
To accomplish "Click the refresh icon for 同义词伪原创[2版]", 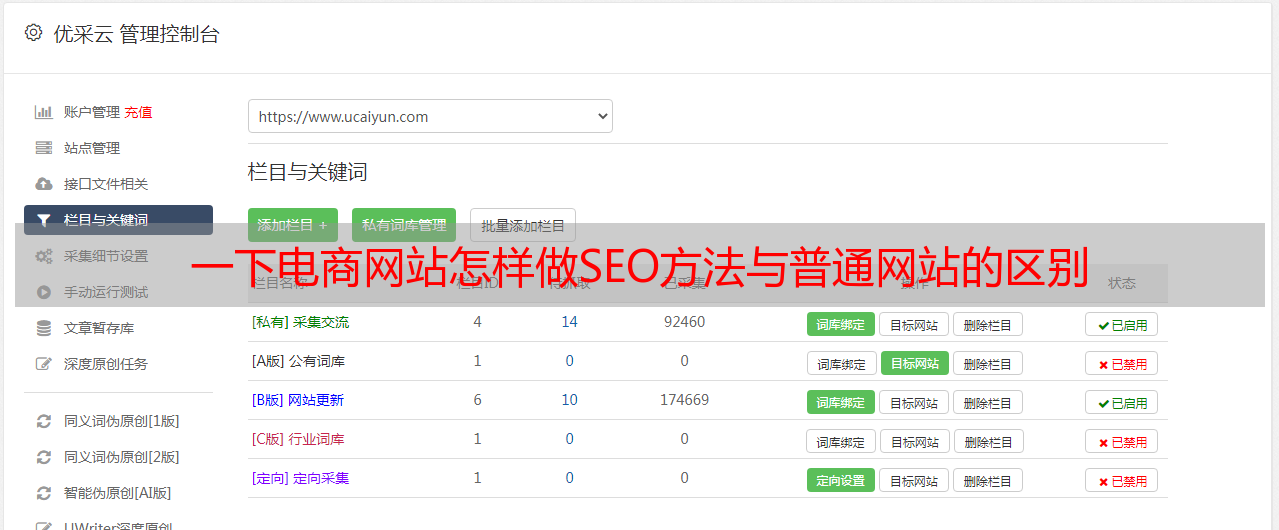I will [x=44, y=457].
